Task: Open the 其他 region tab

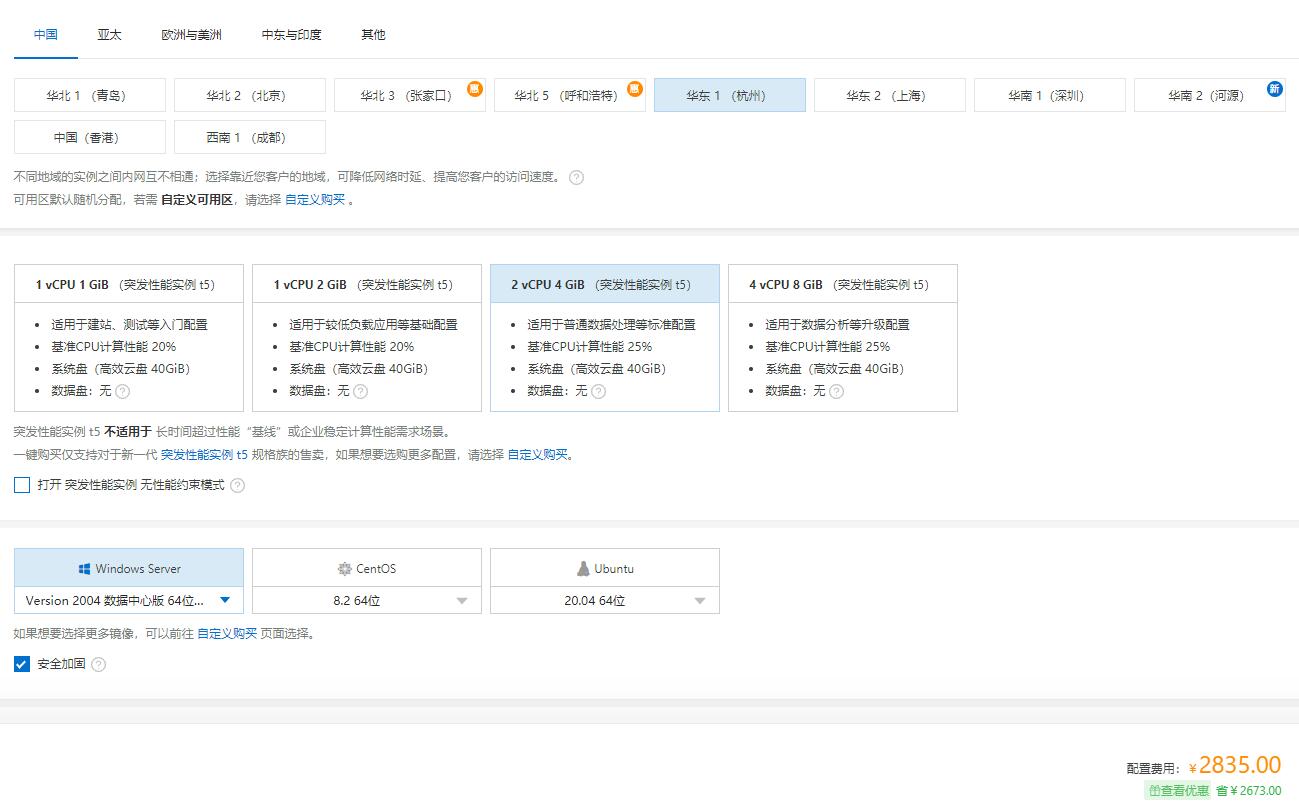Action: click(x=373, y=34)
